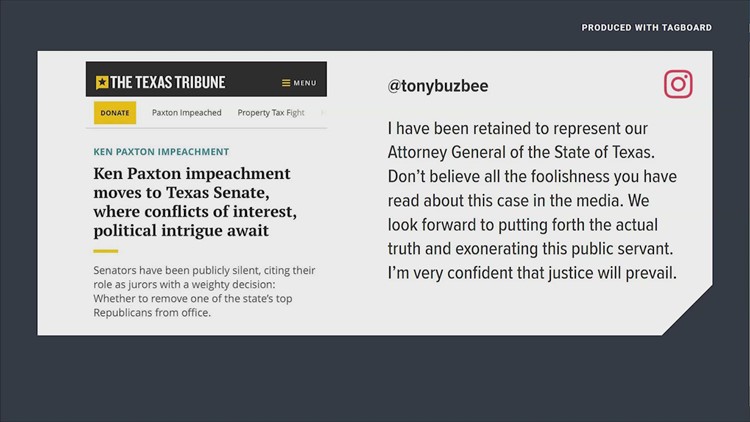This screenshot has height=422, width=750.
Task: Click the MENU label text
Action: [305, 83]
